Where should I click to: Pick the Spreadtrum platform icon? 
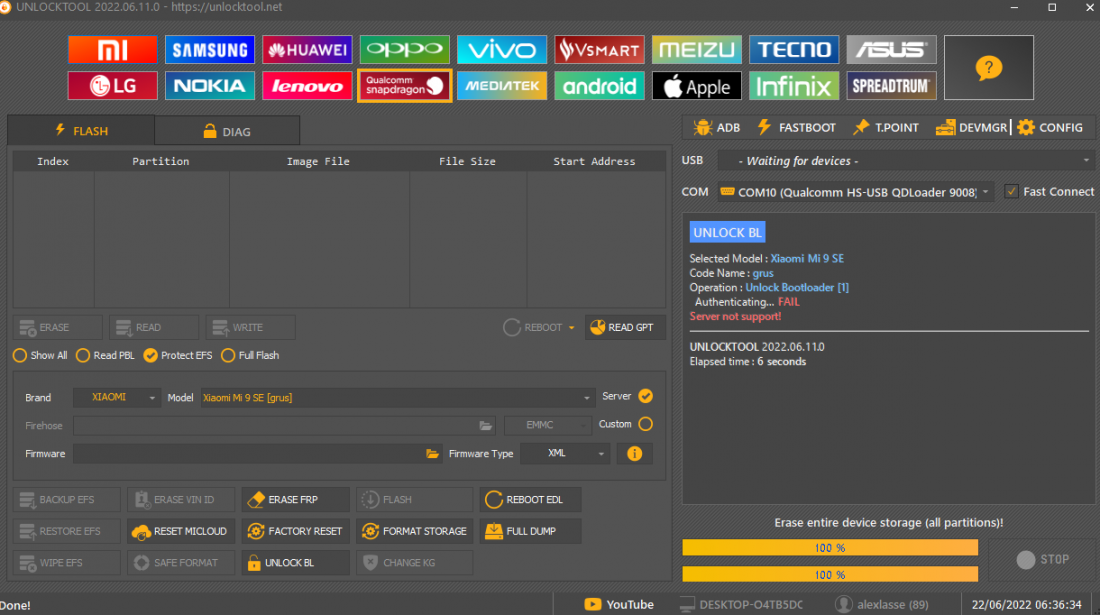click(892, 86)
